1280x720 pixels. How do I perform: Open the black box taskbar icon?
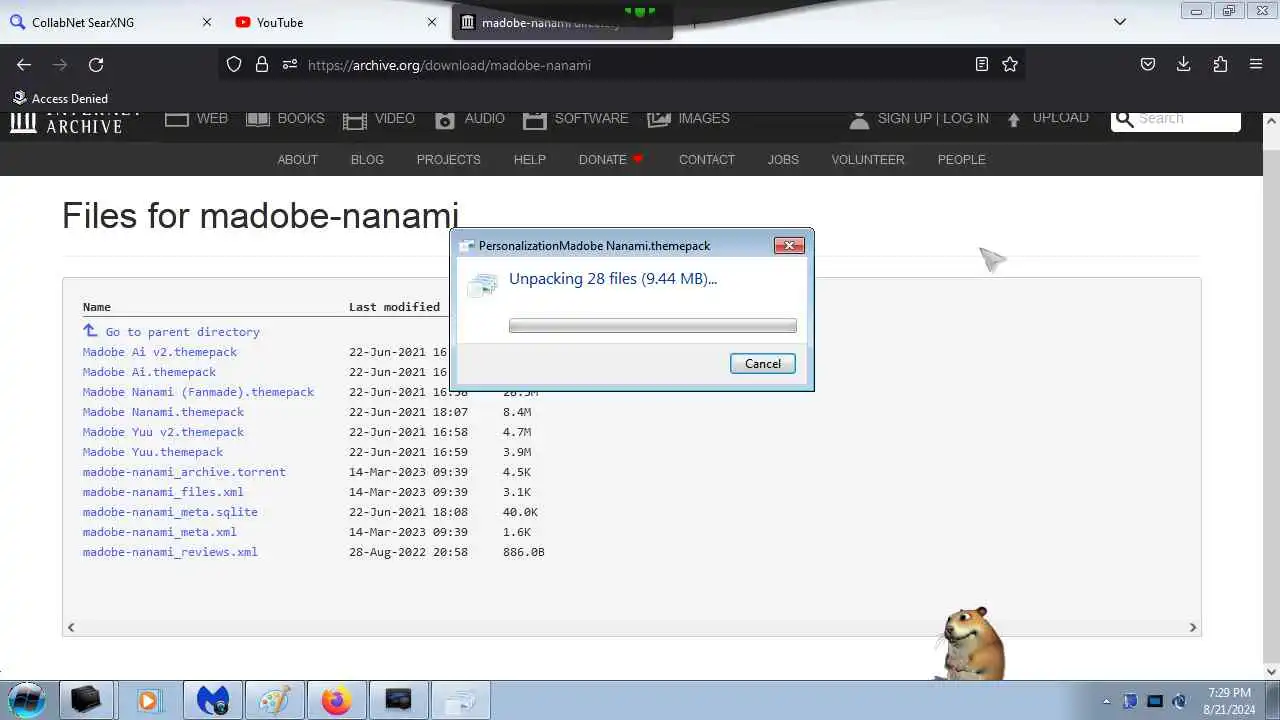(87, 701)
